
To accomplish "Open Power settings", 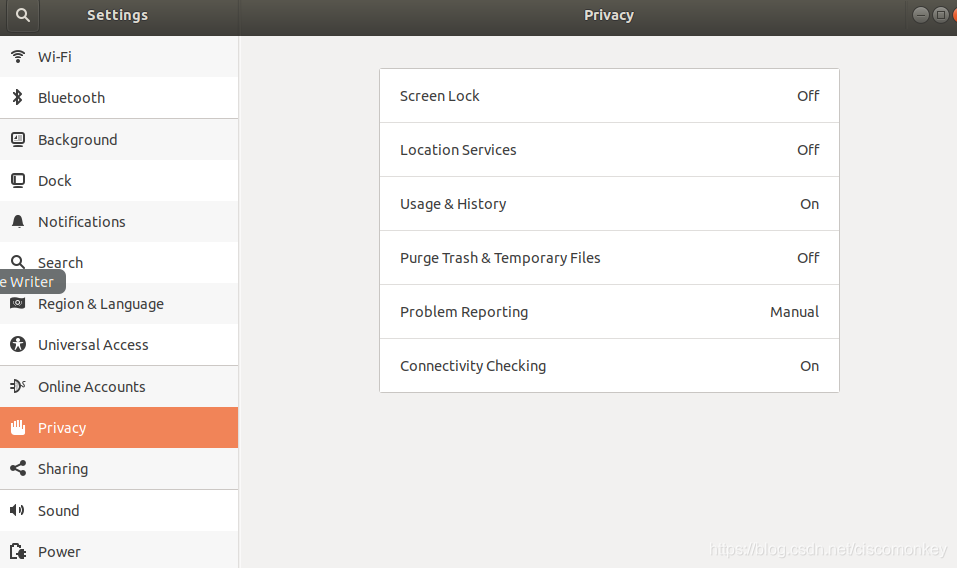I will pyautogui.click(x=119, y=550).
